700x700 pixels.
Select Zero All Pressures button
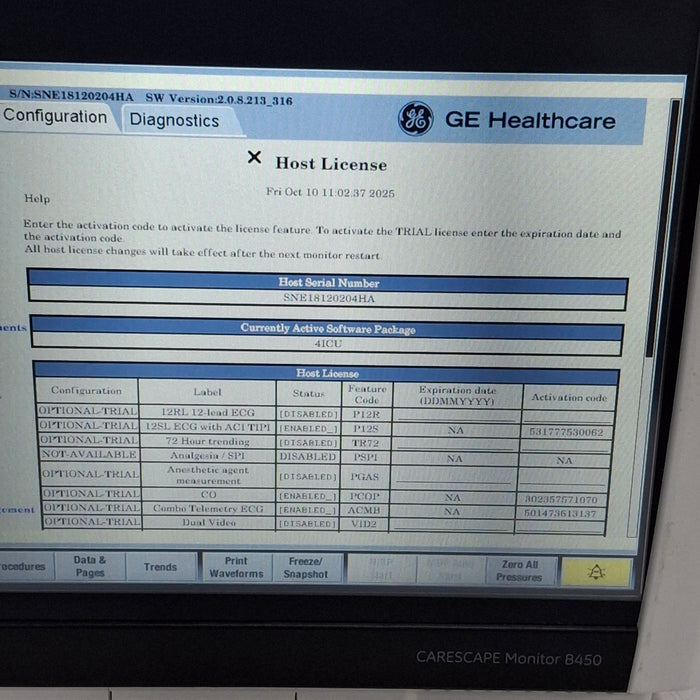pos(520,571)
